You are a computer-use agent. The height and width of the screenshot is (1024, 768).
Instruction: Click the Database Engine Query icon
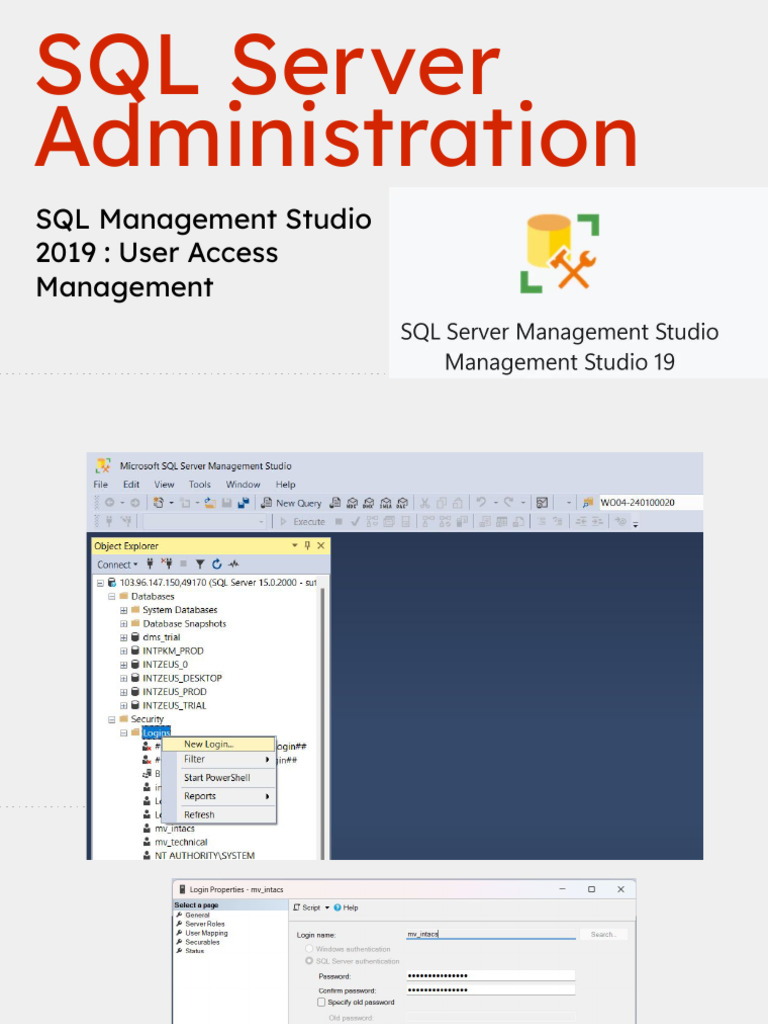[335, 503]
